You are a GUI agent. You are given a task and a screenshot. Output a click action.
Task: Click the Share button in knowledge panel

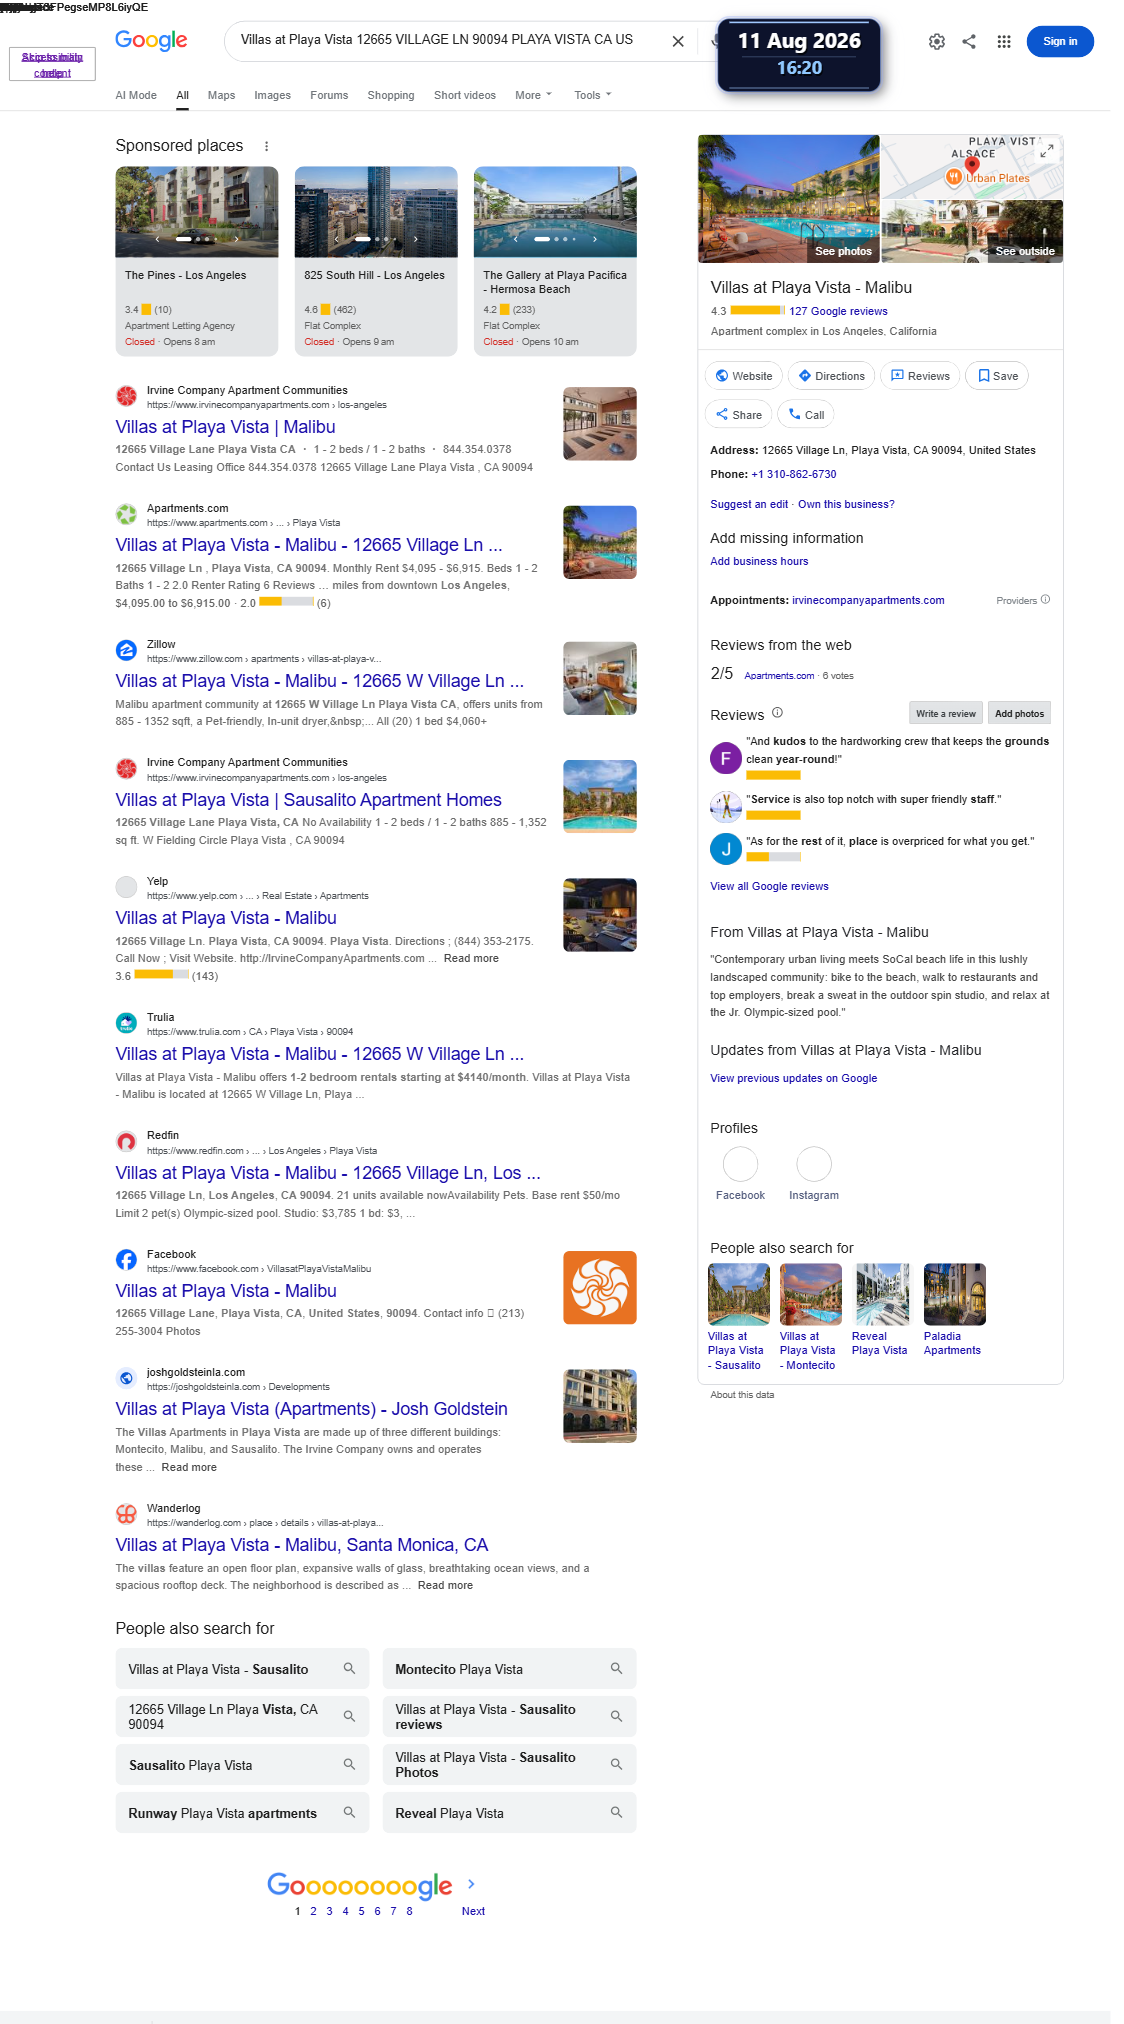pyautogui.click(x=738, y=415)
